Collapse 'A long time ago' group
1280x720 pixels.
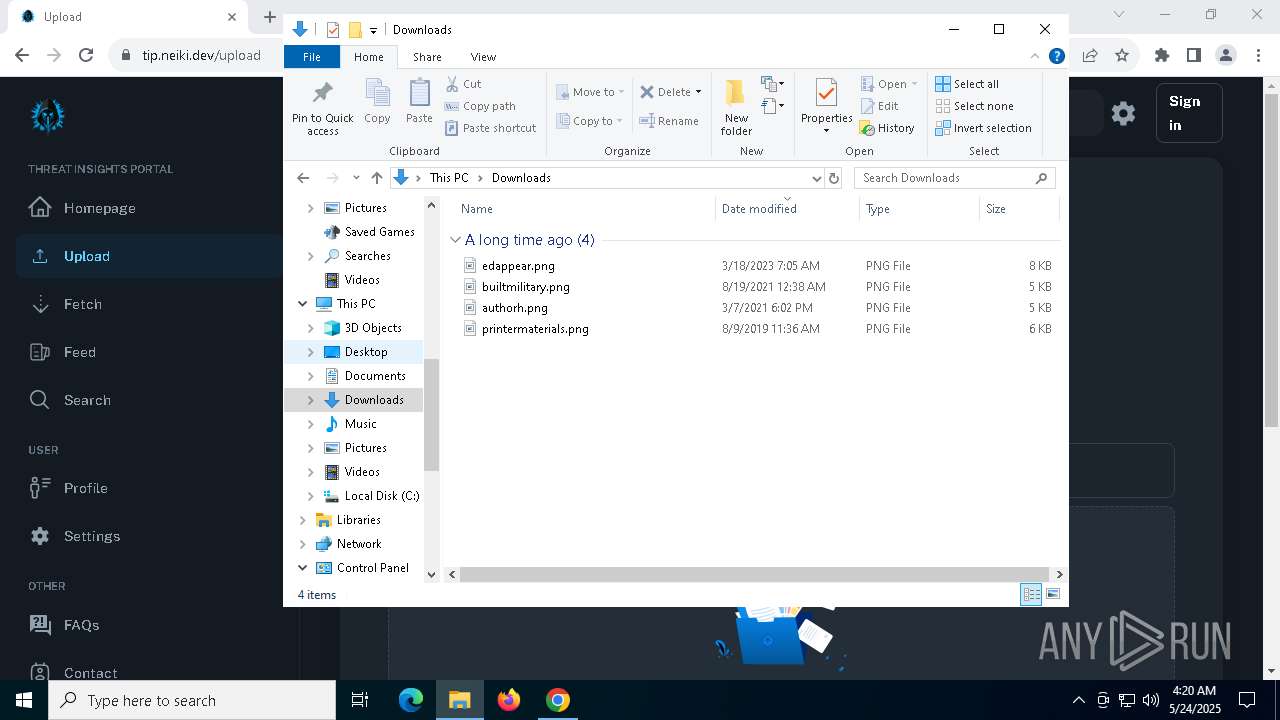tap(455, 240)
